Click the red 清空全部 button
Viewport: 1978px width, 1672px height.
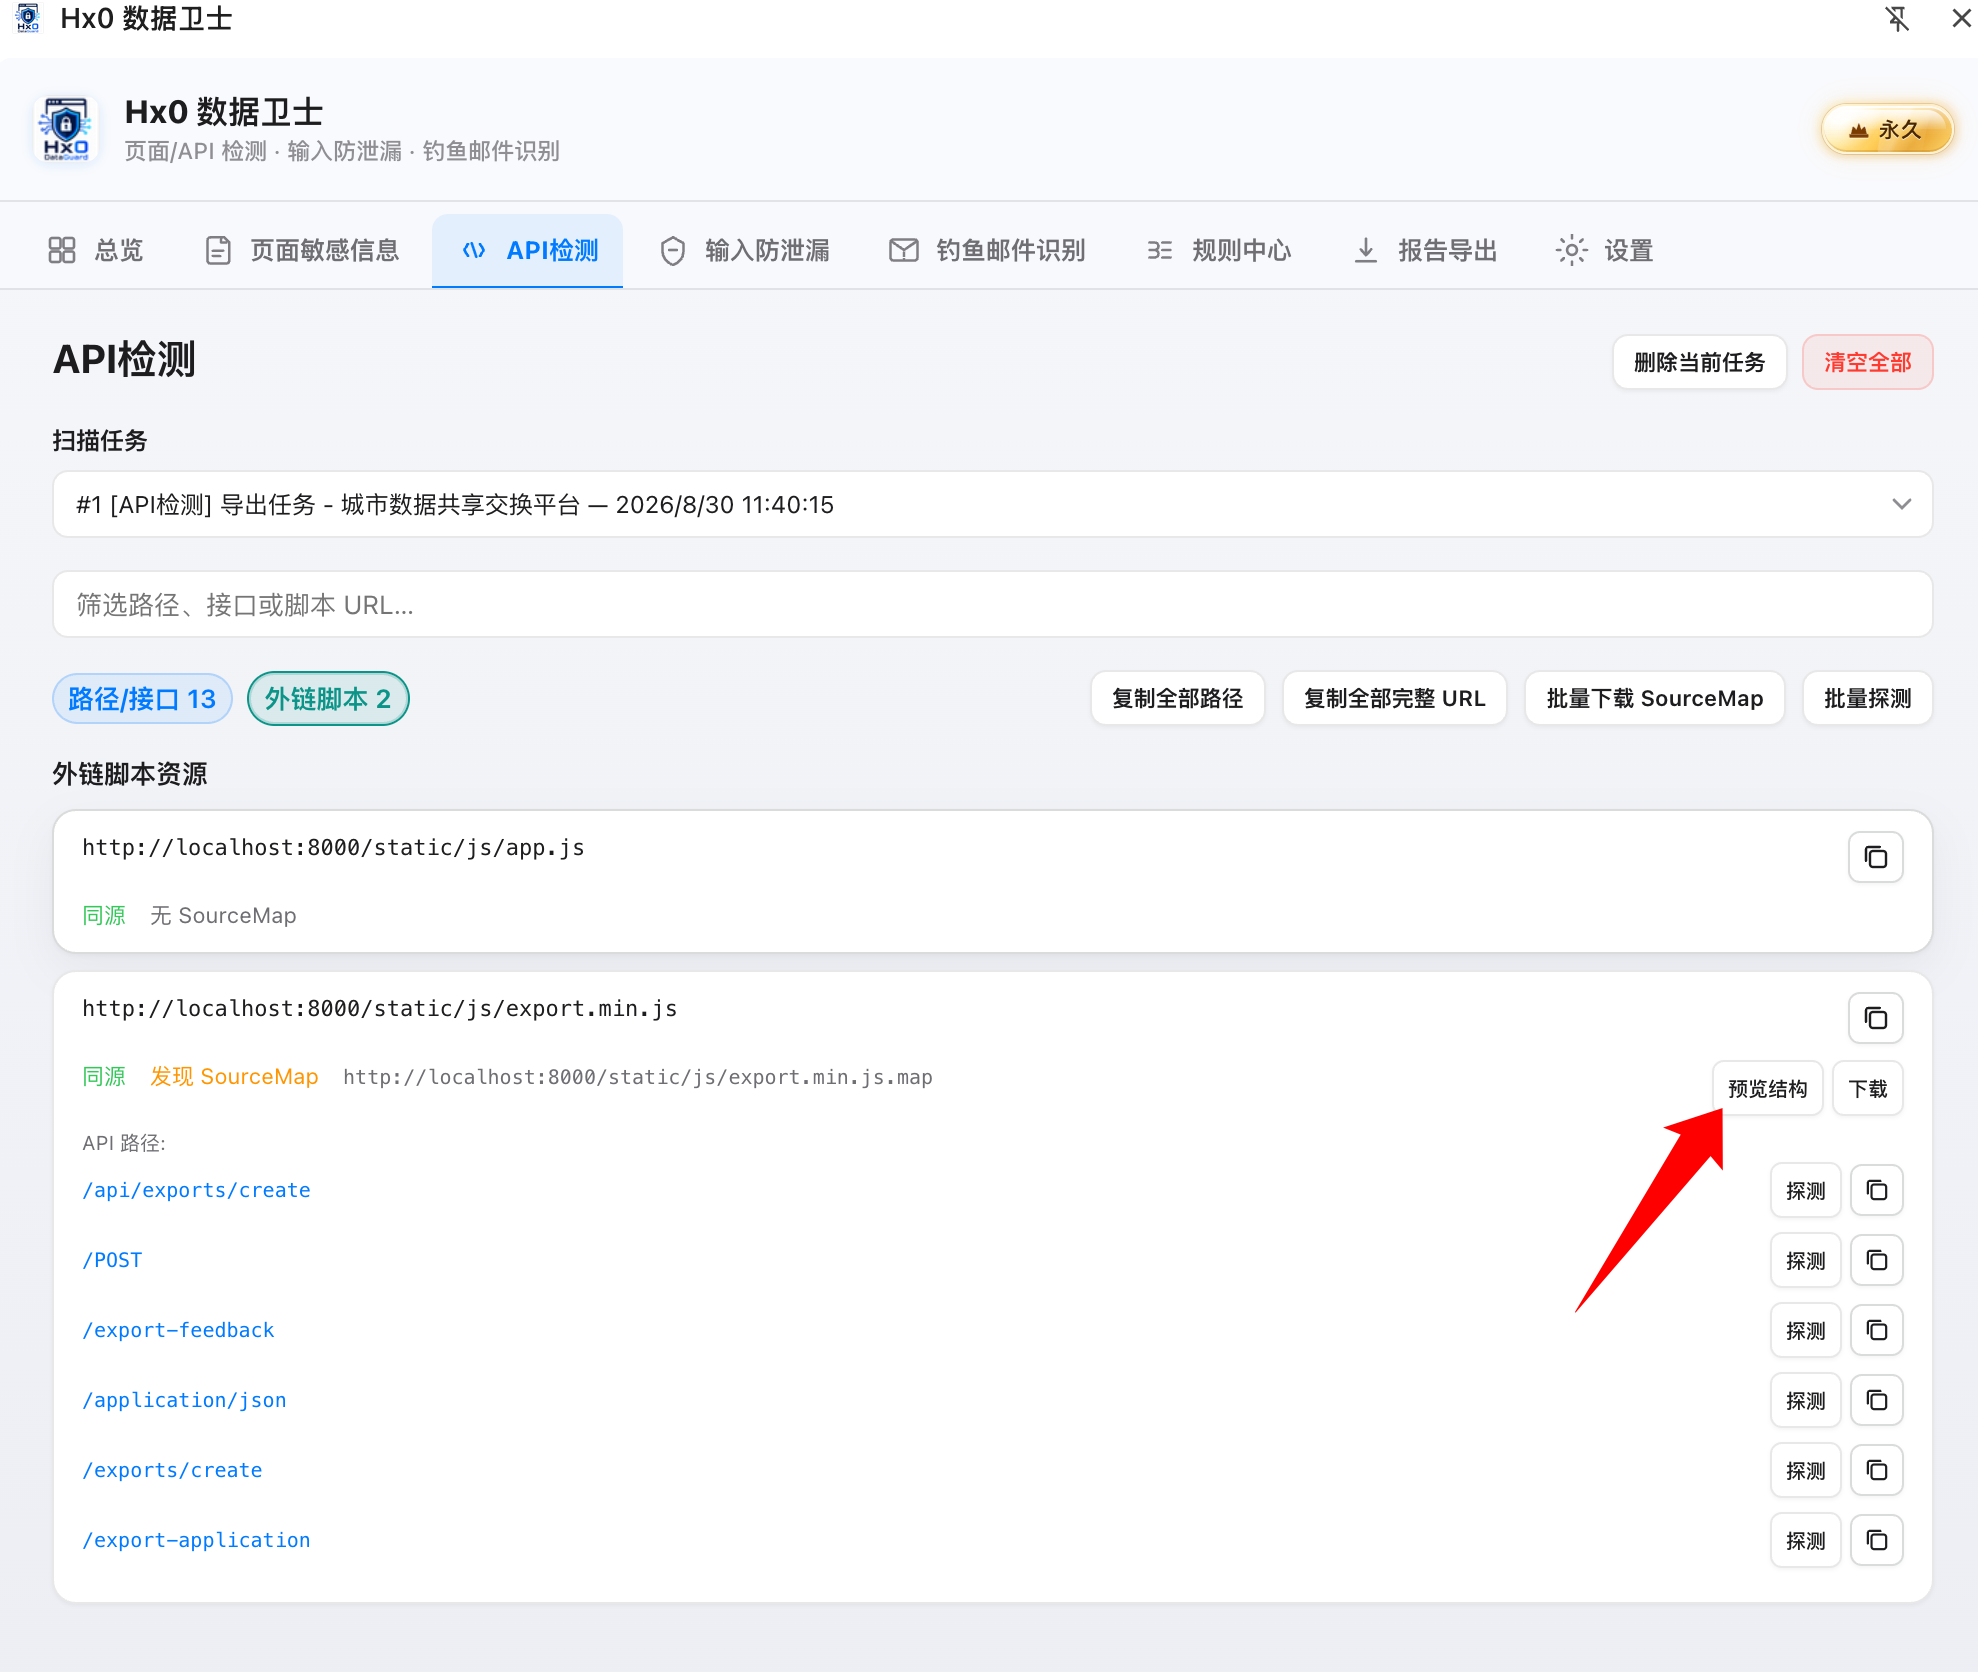(x=1867, y=362)
